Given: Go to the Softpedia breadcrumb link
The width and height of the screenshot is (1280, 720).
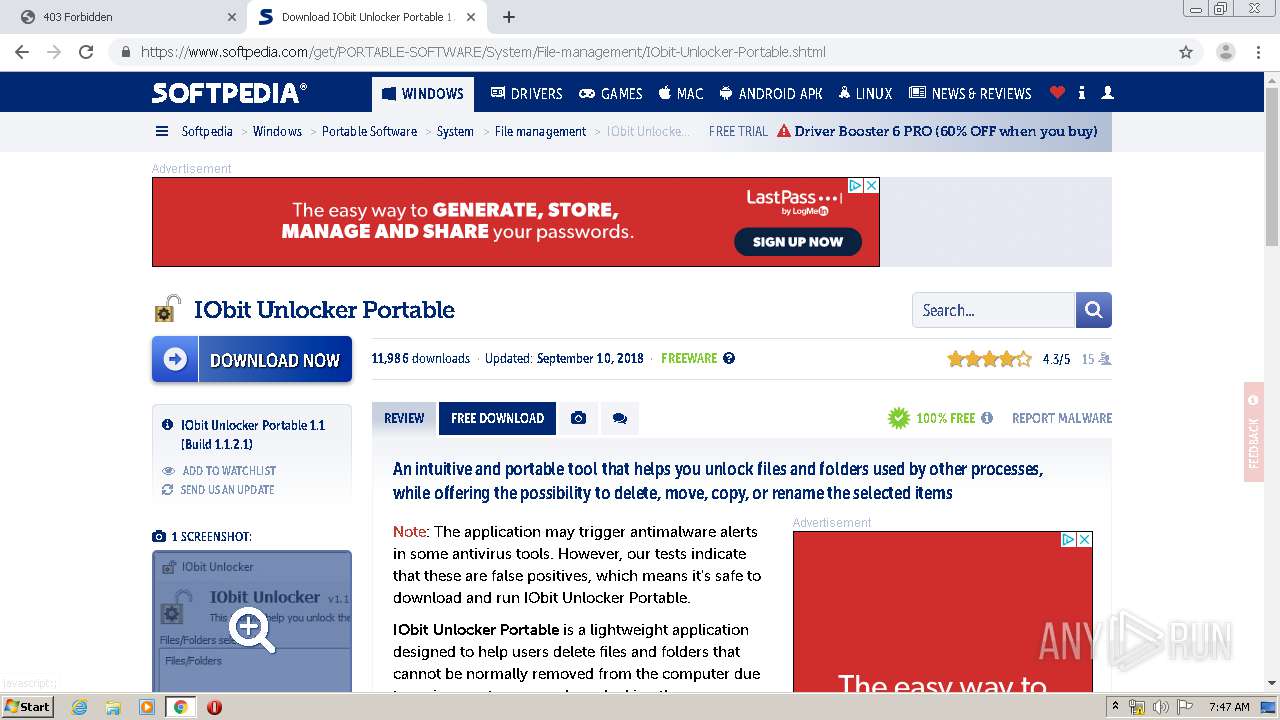Looking at the screenshot, I should pos(207,131).
